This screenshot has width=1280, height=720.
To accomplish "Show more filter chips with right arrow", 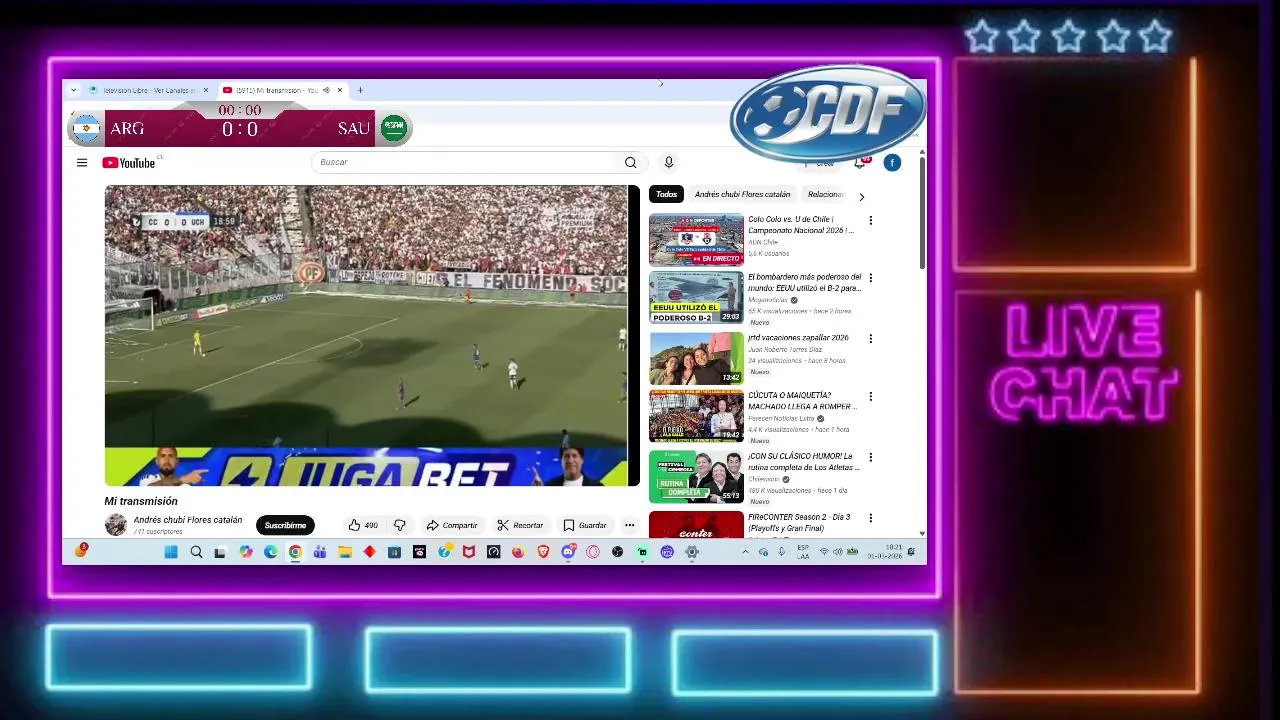I will point(861,197).
